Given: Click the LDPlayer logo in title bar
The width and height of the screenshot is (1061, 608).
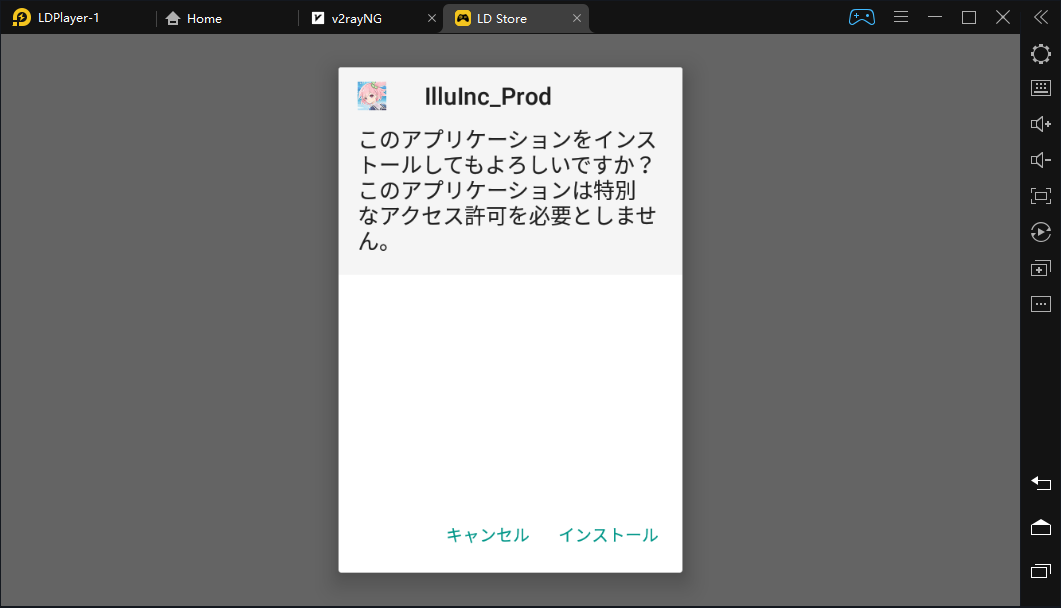Looking at the screenshot, I should click(22, 17).
